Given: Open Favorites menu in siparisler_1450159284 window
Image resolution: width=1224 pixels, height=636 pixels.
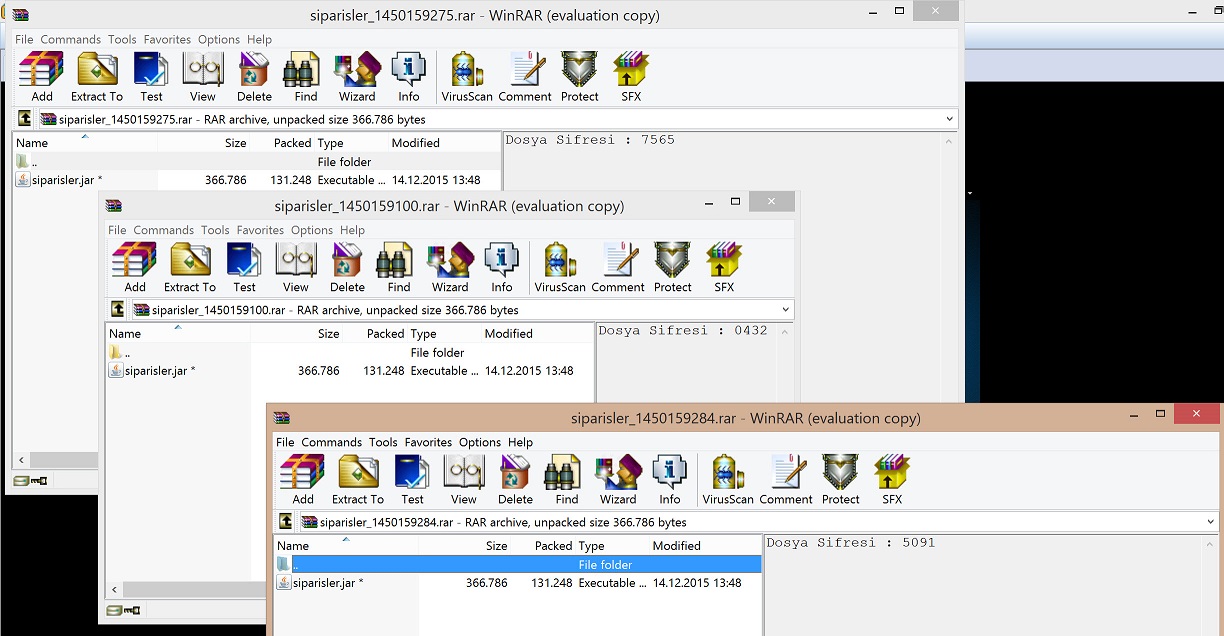Looking at the screenshot, I should pyautogui.click(x=428, y=442).
